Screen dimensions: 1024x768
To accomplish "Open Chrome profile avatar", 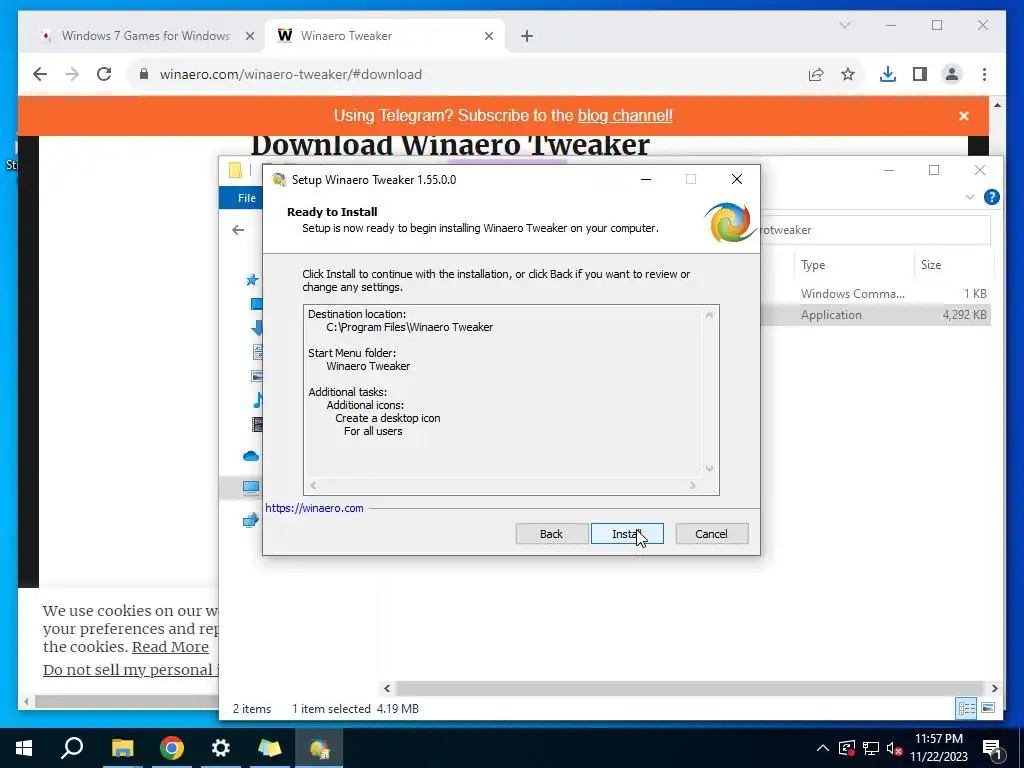I will (952, 74).
